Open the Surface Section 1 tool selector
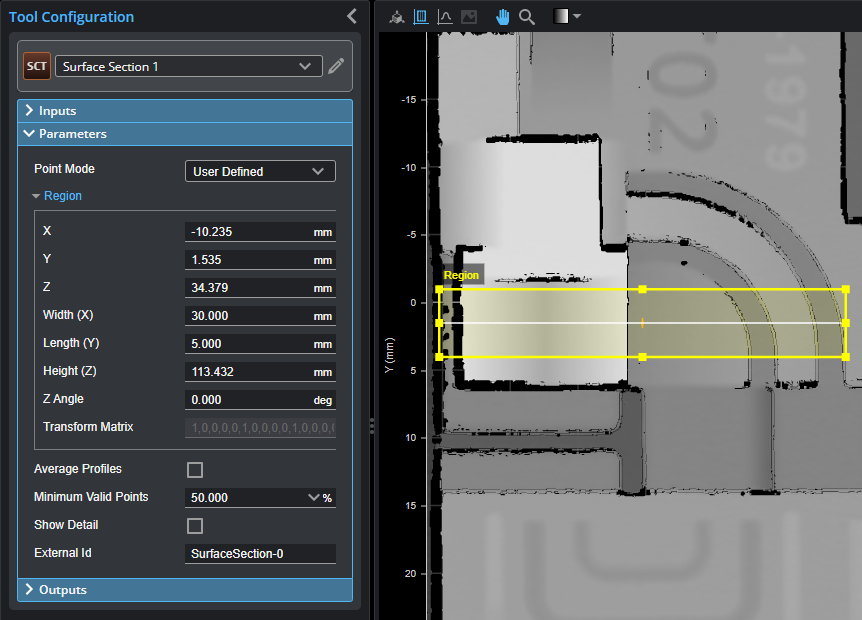862x620 pixels. tap(188, 67)
